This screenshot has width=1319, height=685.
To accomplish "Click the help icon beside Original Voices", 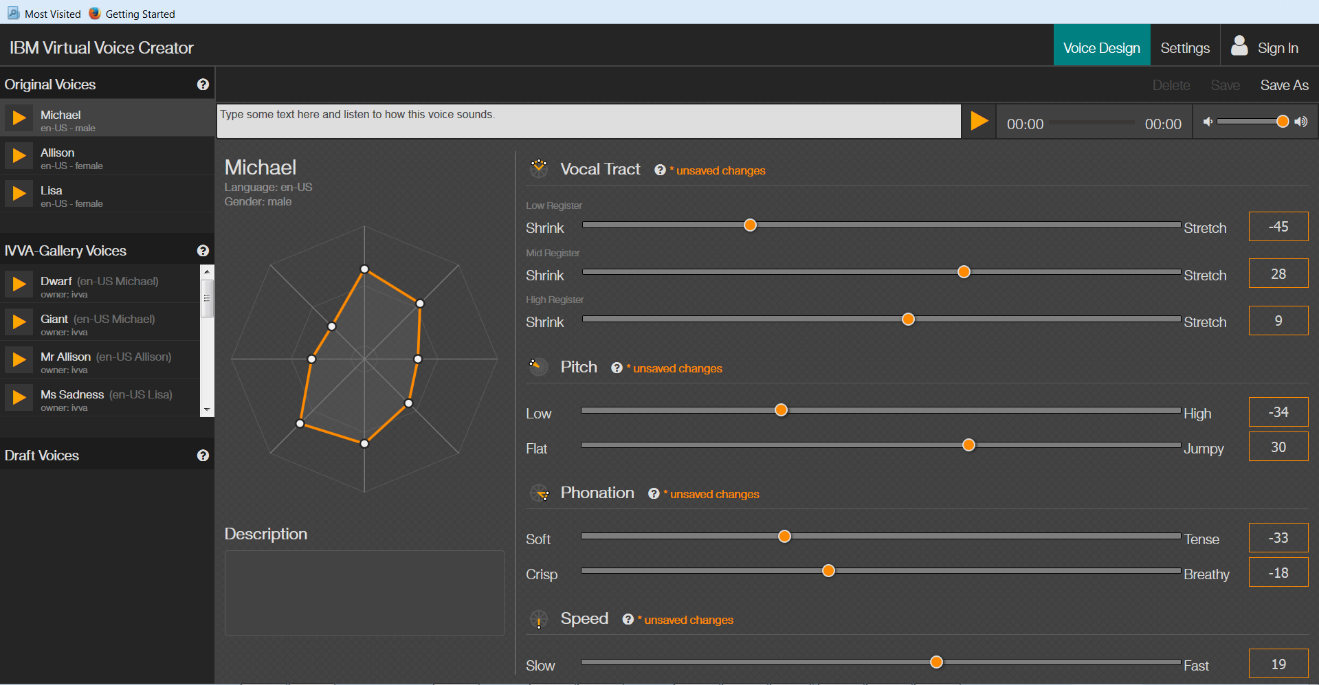I will [203, 85].
